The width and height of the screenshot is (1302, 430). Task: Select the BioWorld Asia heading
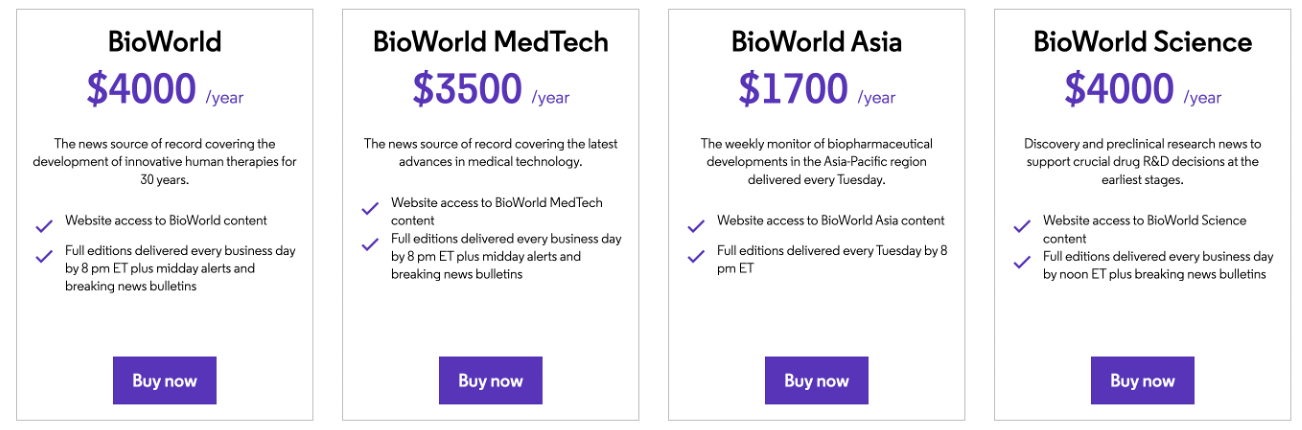[x=816, y=42]
